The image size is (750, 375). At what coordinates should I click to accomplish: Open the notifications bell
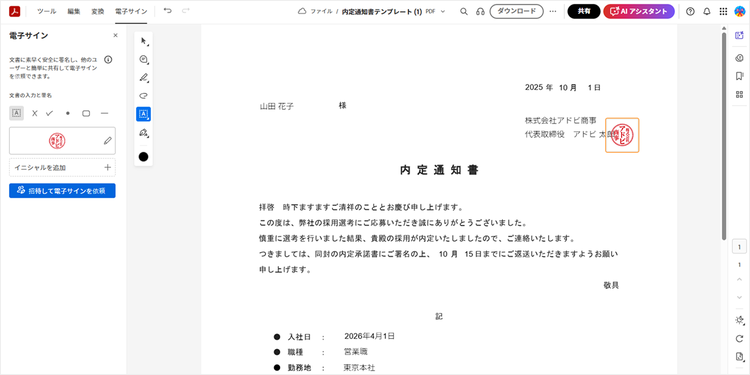(x=707, y=11)
